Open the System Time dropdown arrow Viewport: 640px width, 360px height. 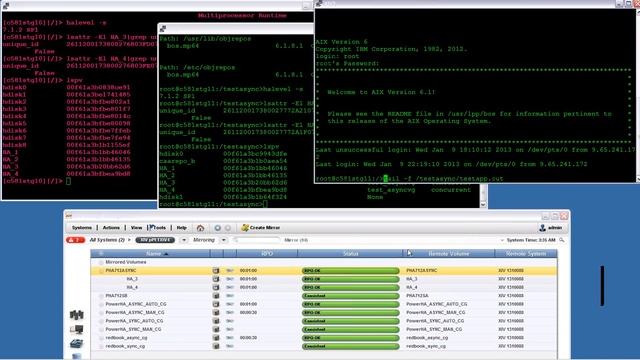(x=502, y=240)
